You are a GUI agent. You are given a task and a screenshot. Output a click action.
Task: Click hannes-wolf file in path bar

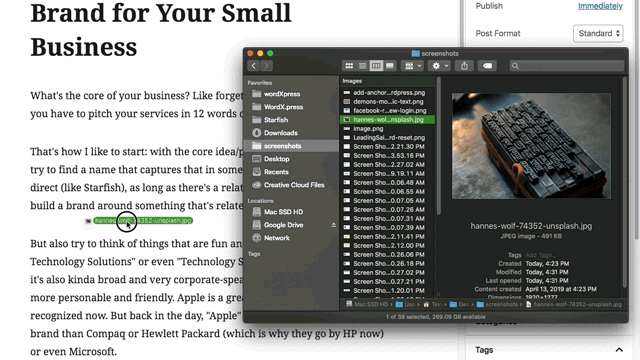tap(574, 304)
